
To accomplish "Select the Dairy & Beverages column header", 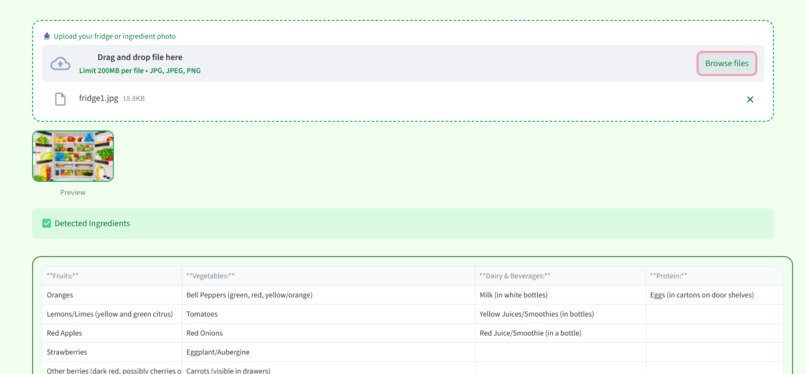I will click(x=560, y=276).
